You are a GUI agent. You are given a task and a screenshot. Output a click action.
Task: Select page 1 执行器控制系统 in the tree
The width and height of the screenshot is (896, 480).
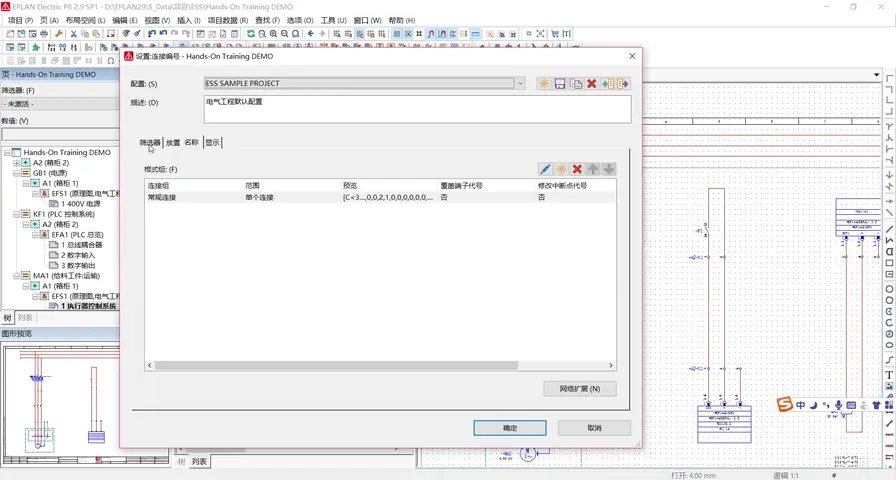point(89,306)
